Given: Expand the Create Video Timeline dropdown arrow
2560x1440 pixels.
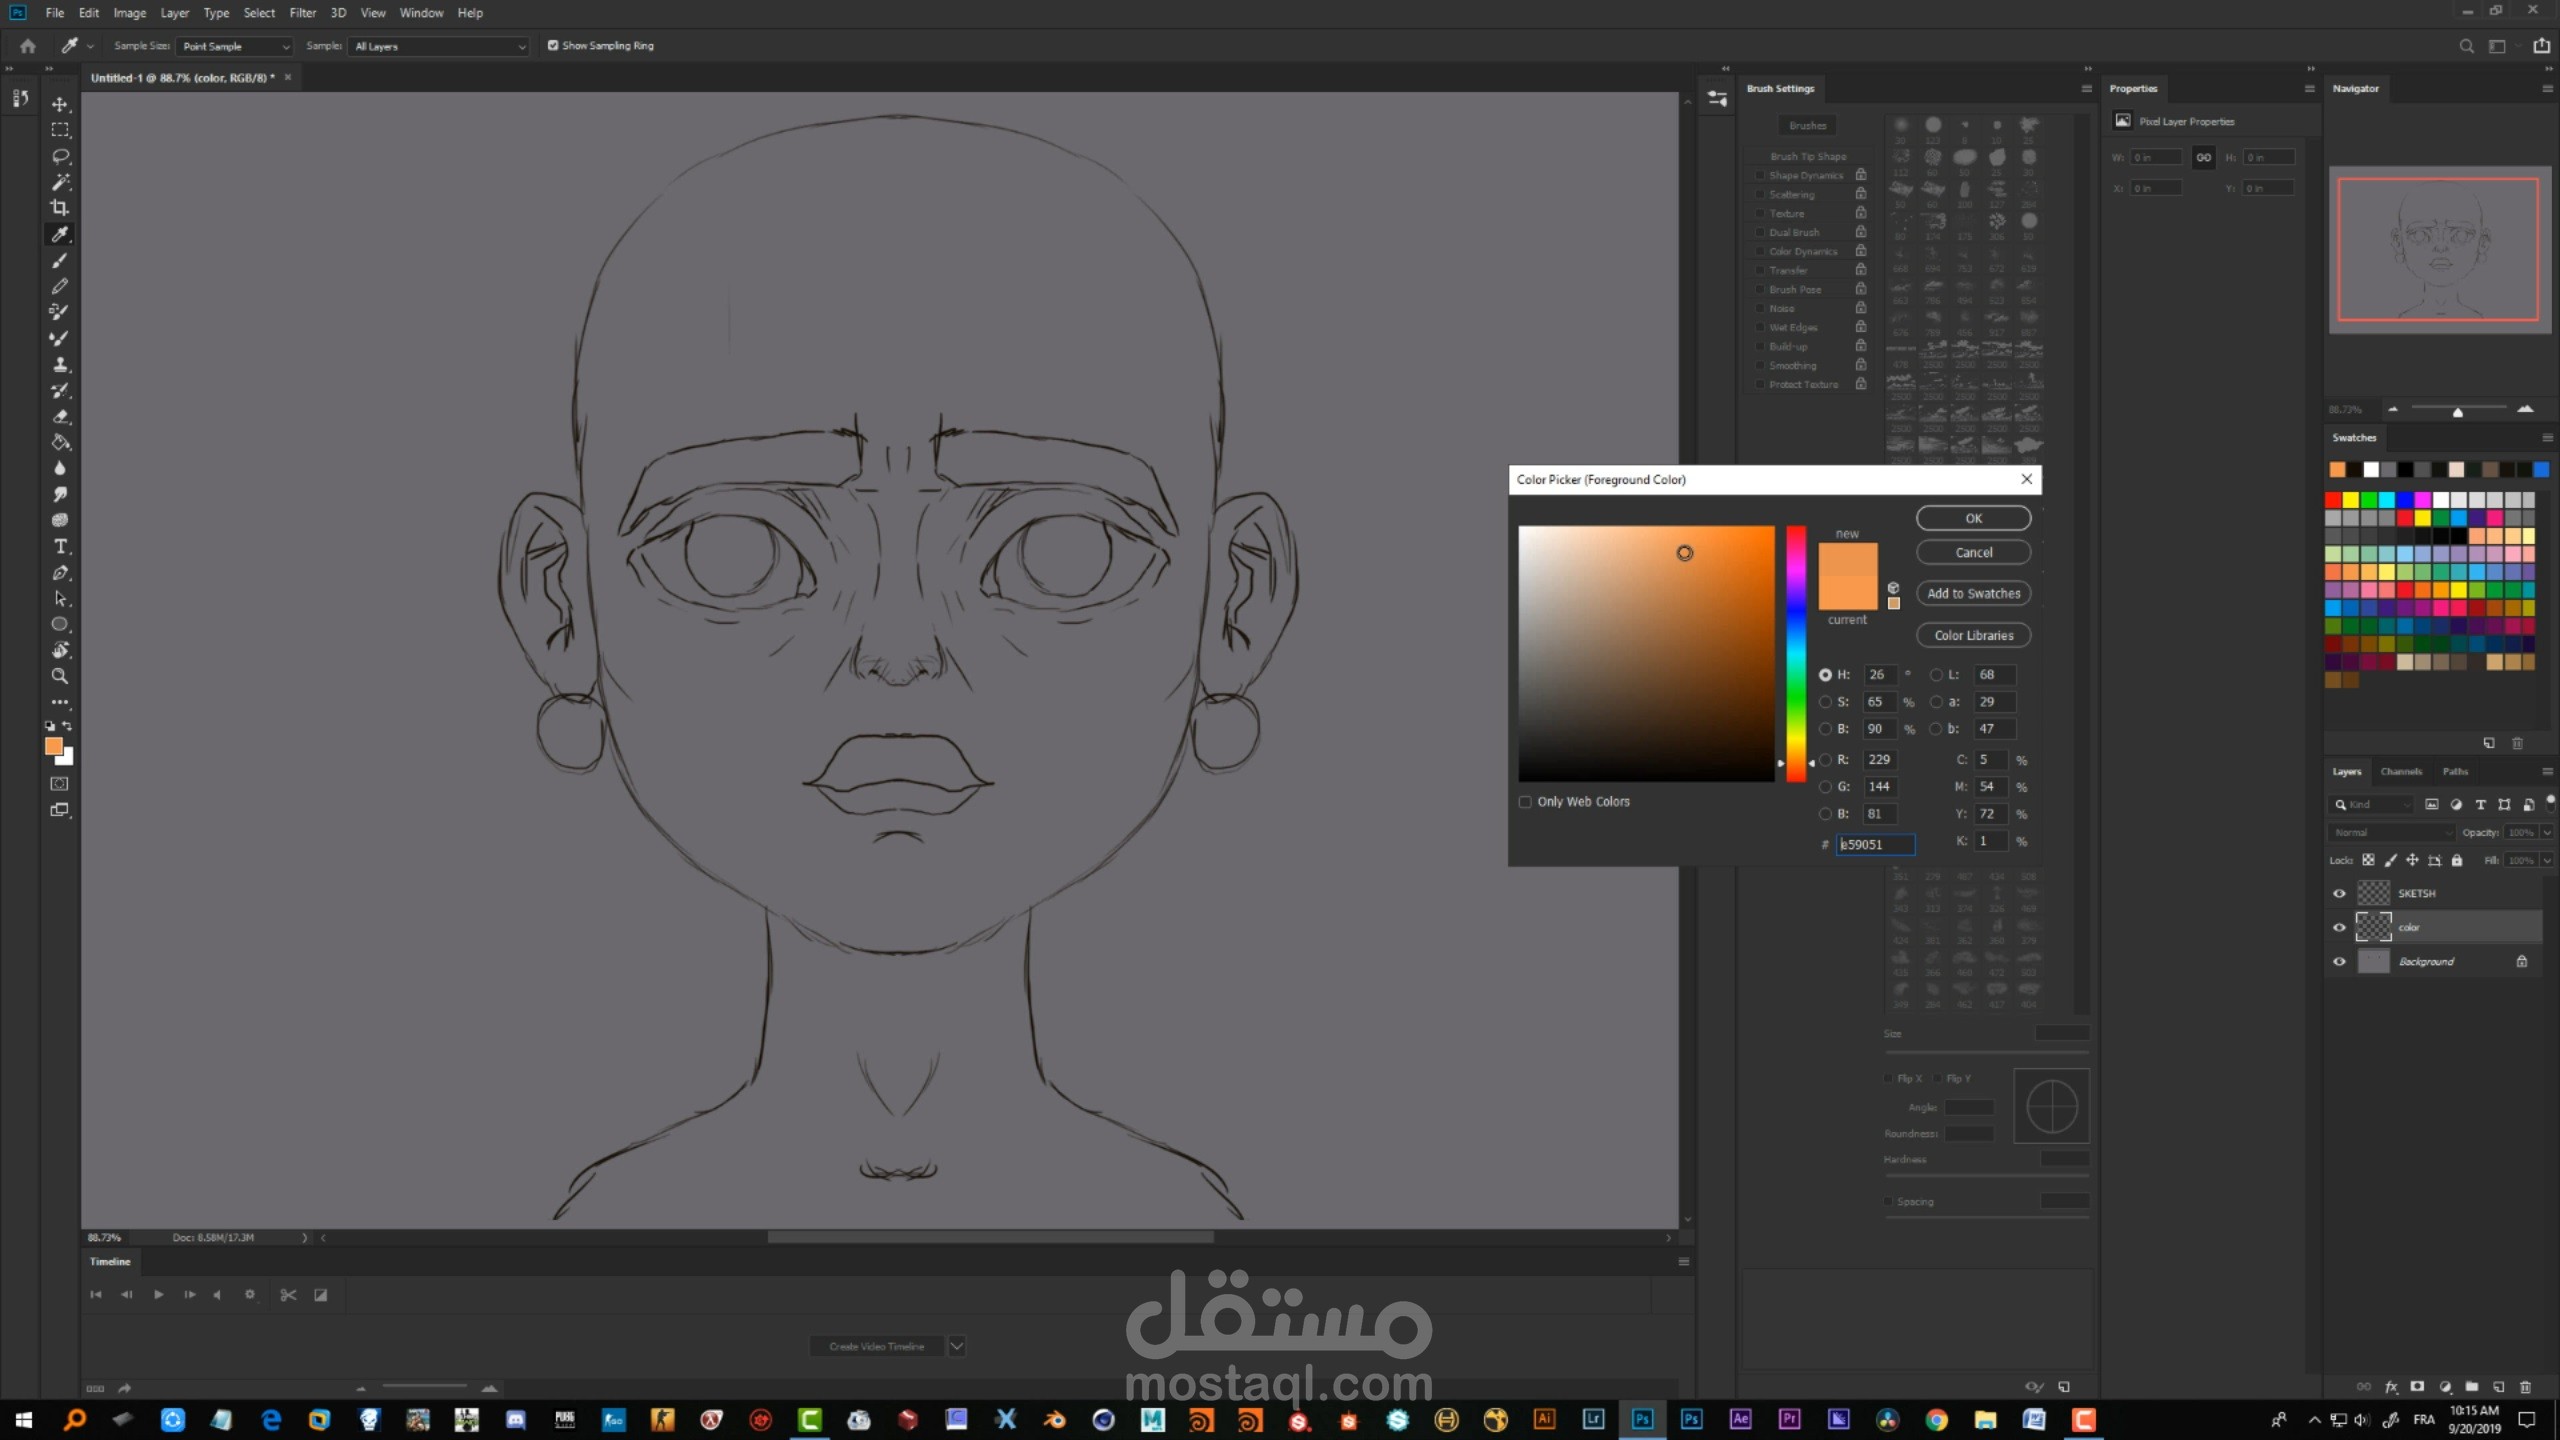Looking at the screenshot, I should 956,1346.
